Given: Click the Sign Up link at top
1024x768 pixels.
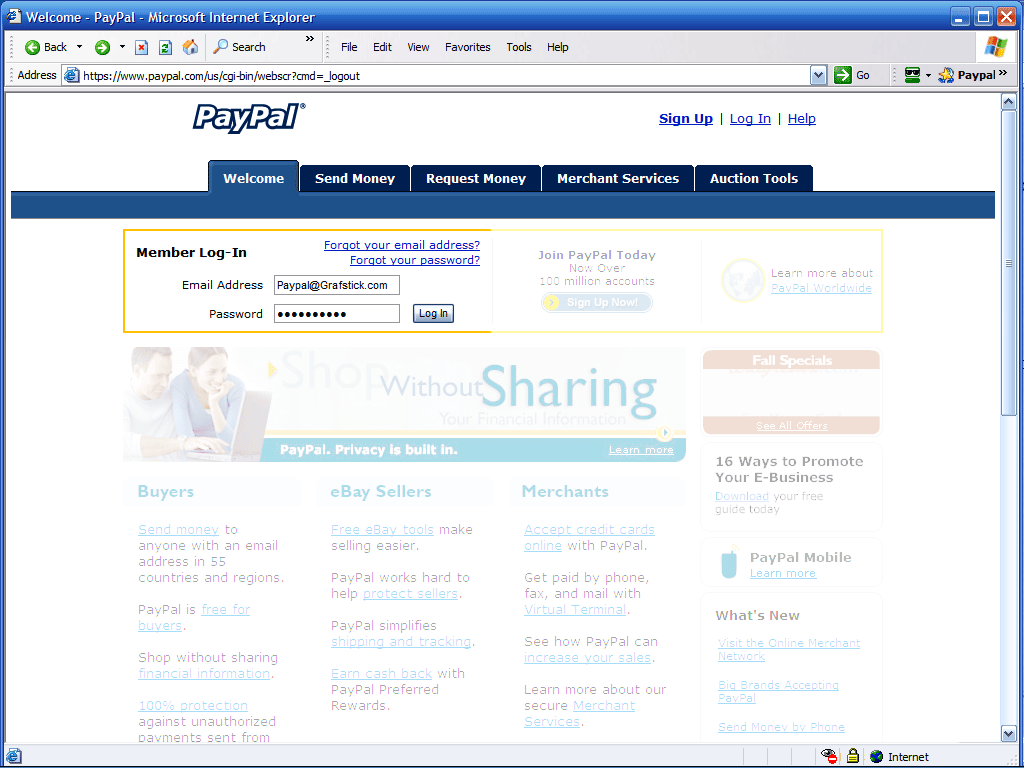Looking at the screenshot, I should click(x=685, y=118).
